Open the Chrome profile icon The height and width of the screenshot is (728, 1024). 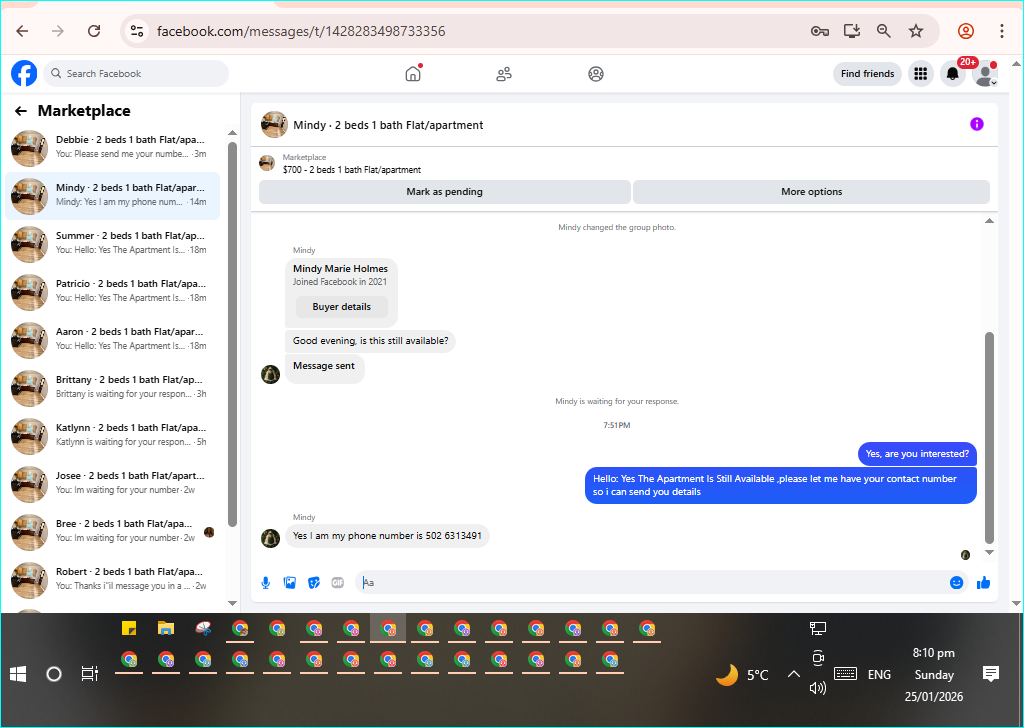(x=966, y=31)
